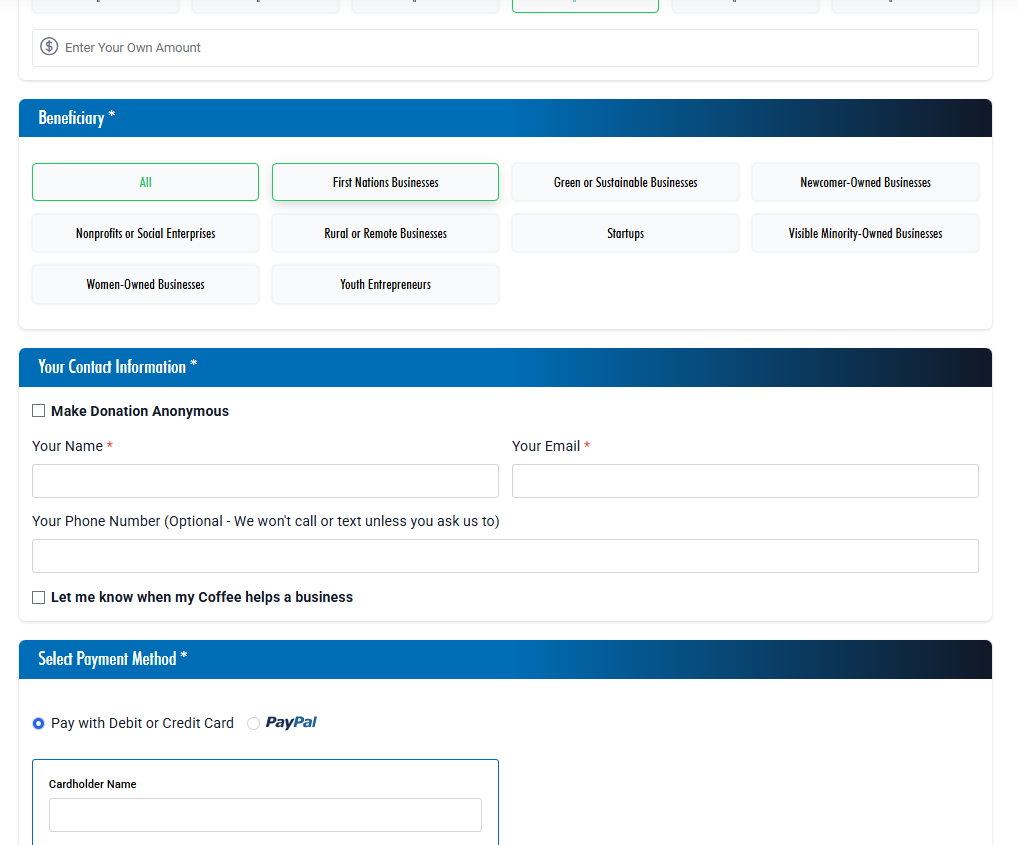Pick Youth Entrepreneurs beneficiary
The height and width of the screenshot is (845, 1018).
point(385,284)
